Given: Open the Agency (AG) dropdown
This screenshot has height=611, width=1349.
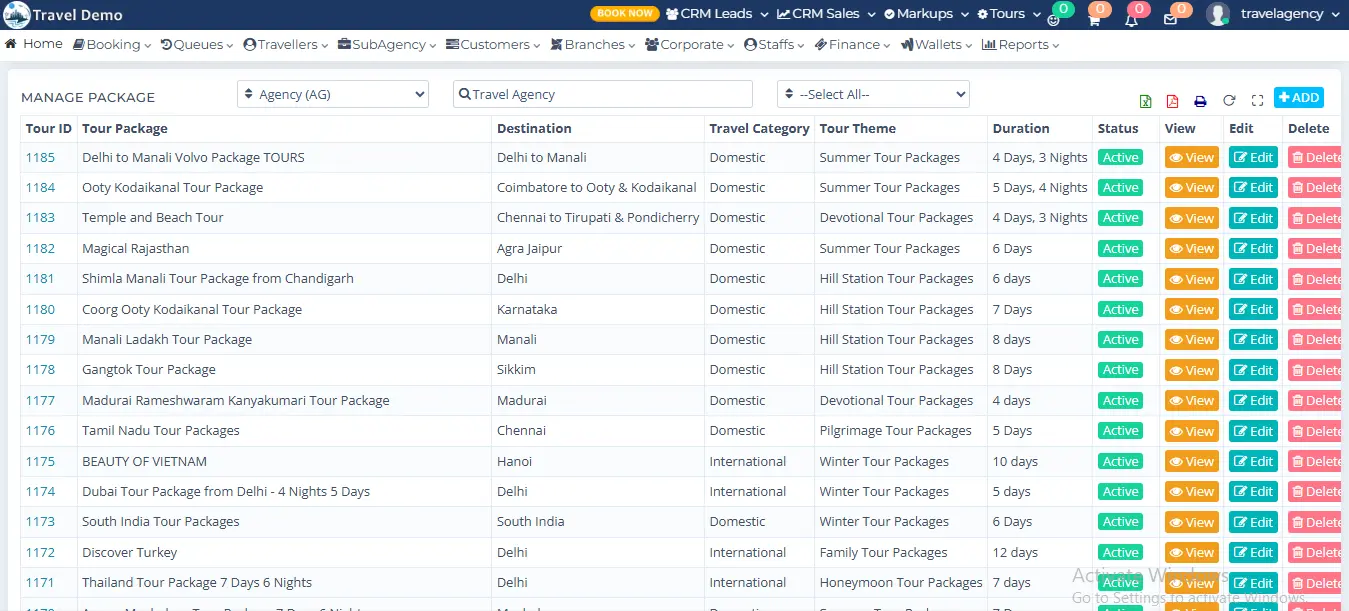Looking at the screenshot, I should tap(332, 93).
